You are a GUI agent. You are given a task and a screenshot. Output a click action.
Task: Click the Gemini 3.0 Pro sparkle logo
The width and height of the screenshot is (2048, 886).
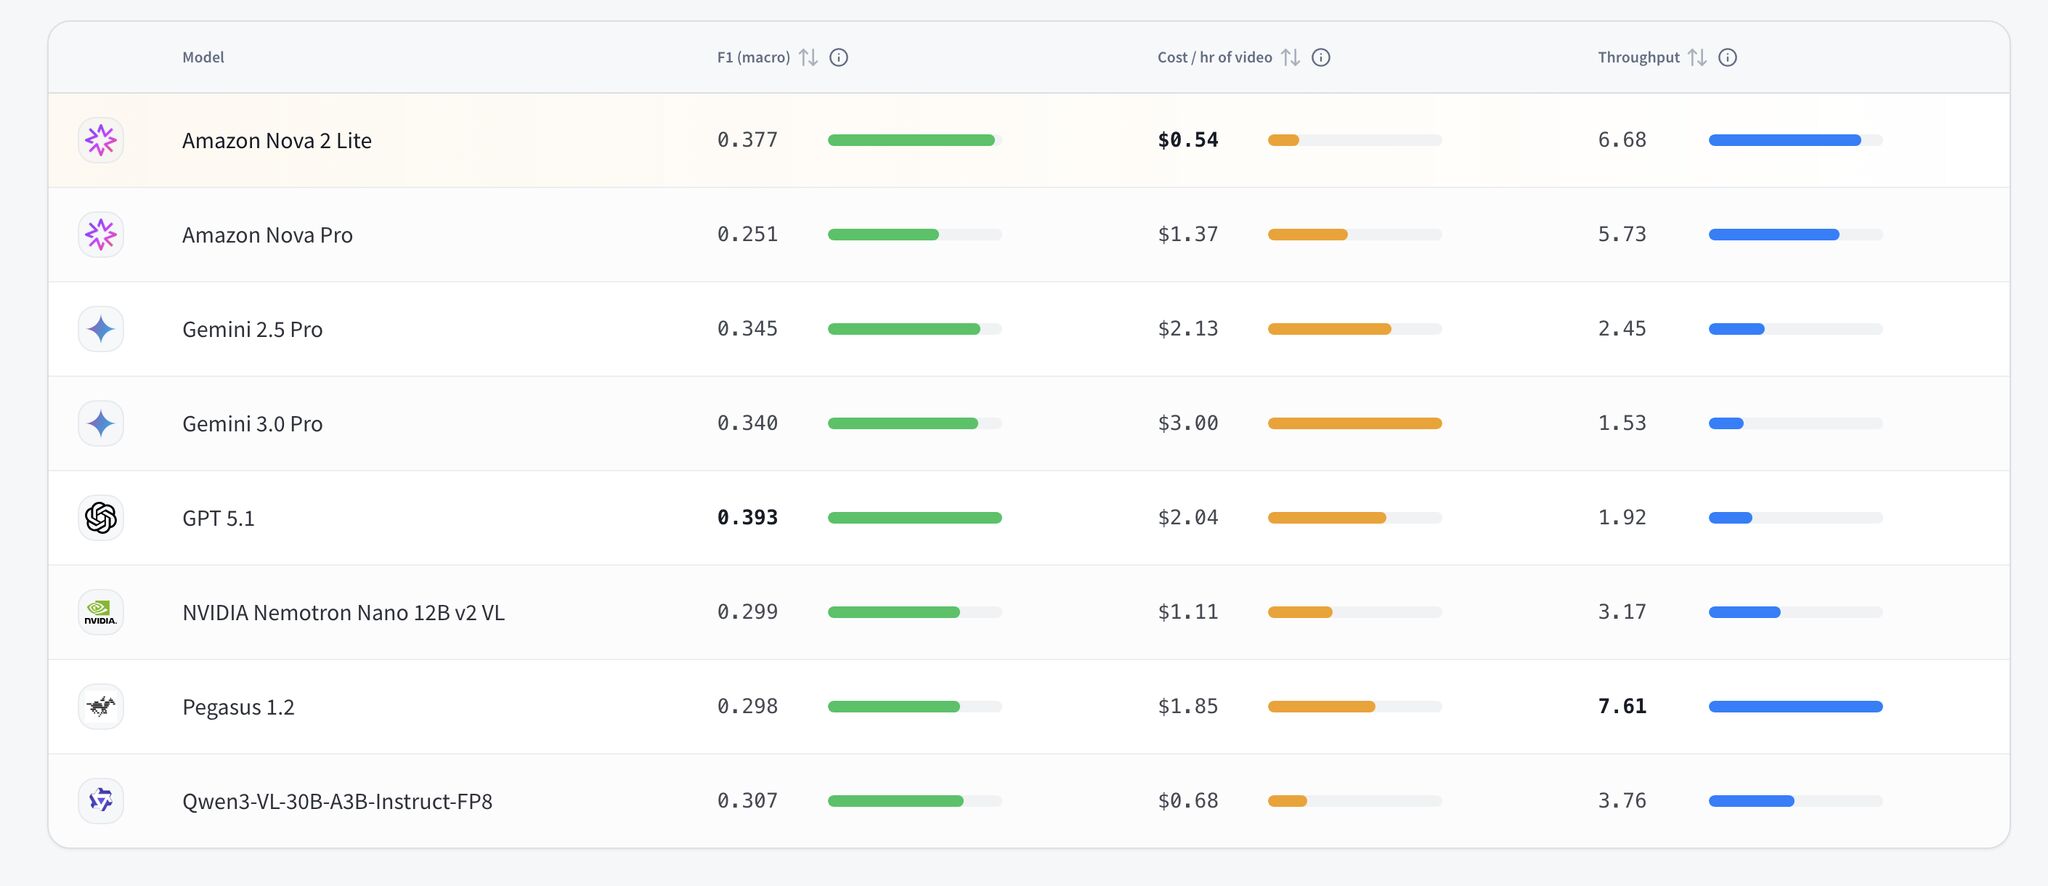[101, 424]
